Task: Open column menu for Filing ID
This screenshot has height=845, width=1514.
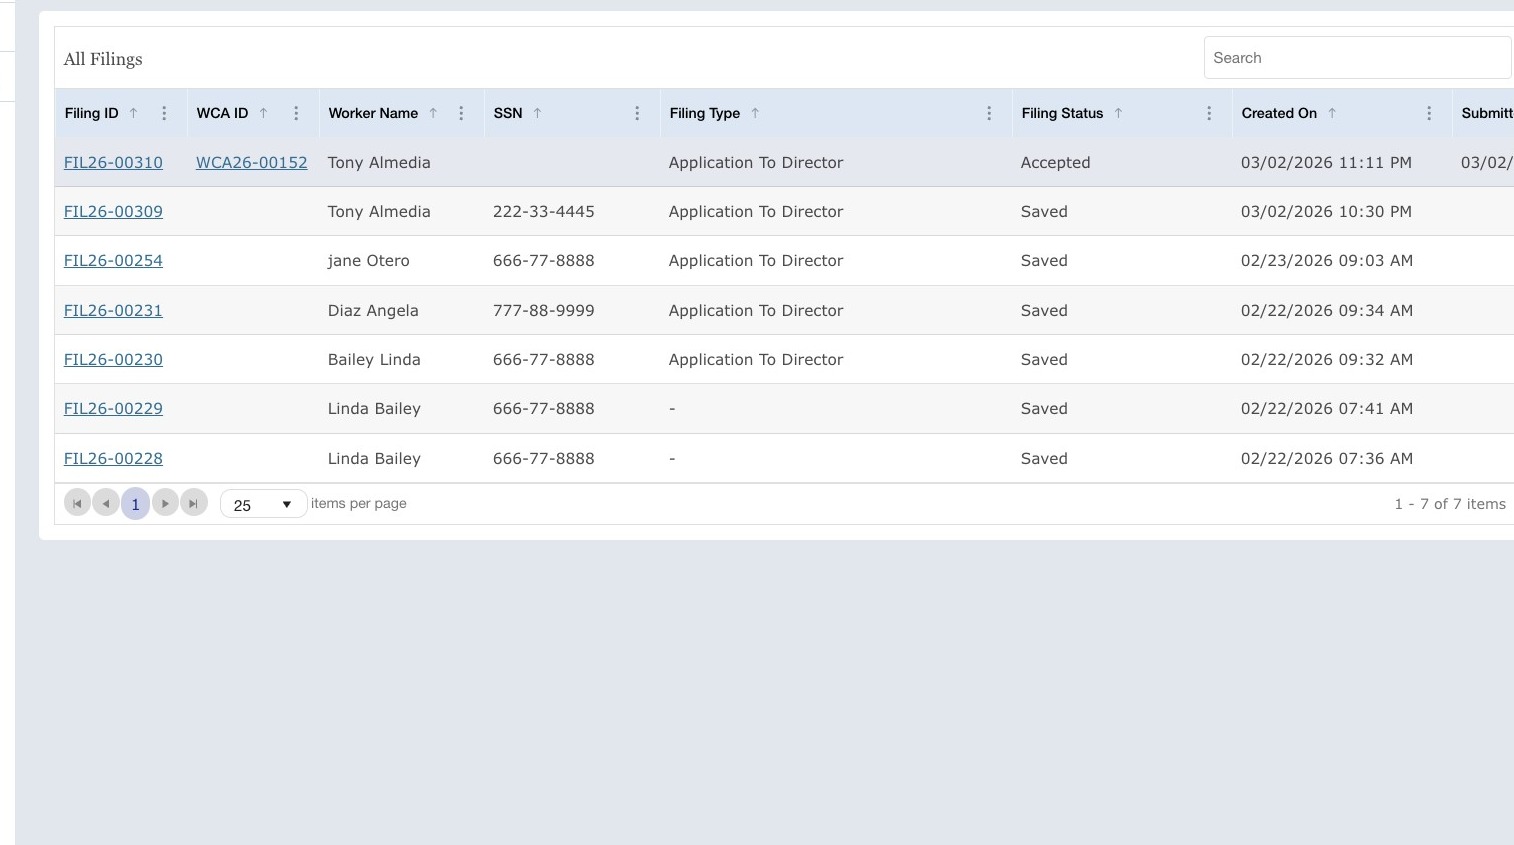Action: coord(164,114)
